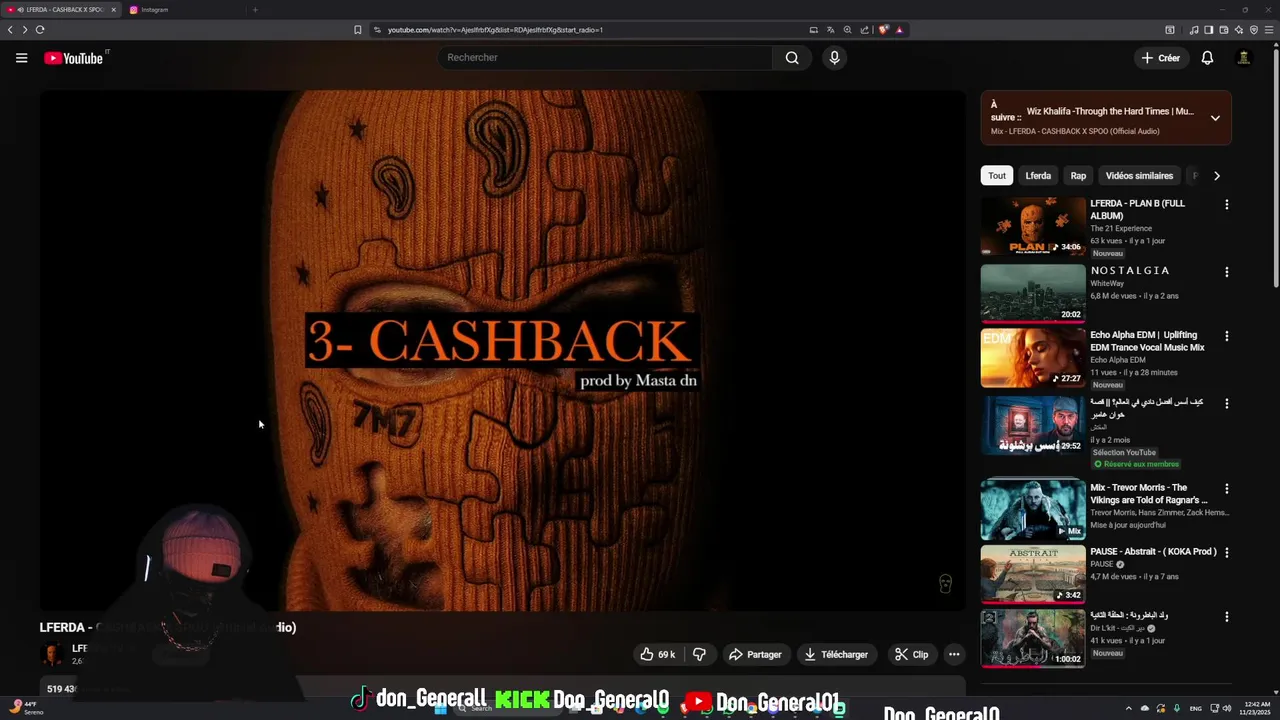
Task: Select the Vidéos similaires filter chip
Action: tap(1139, 176)
